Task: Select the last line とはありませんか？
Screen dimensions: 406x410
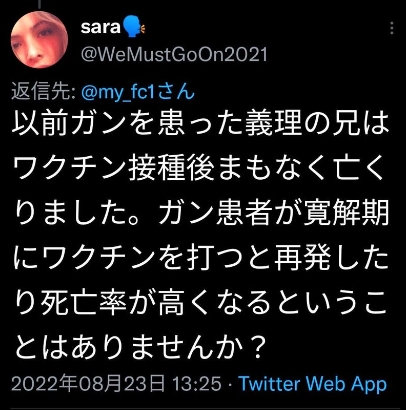Action: pyautogui.click(x=141, y=346)
